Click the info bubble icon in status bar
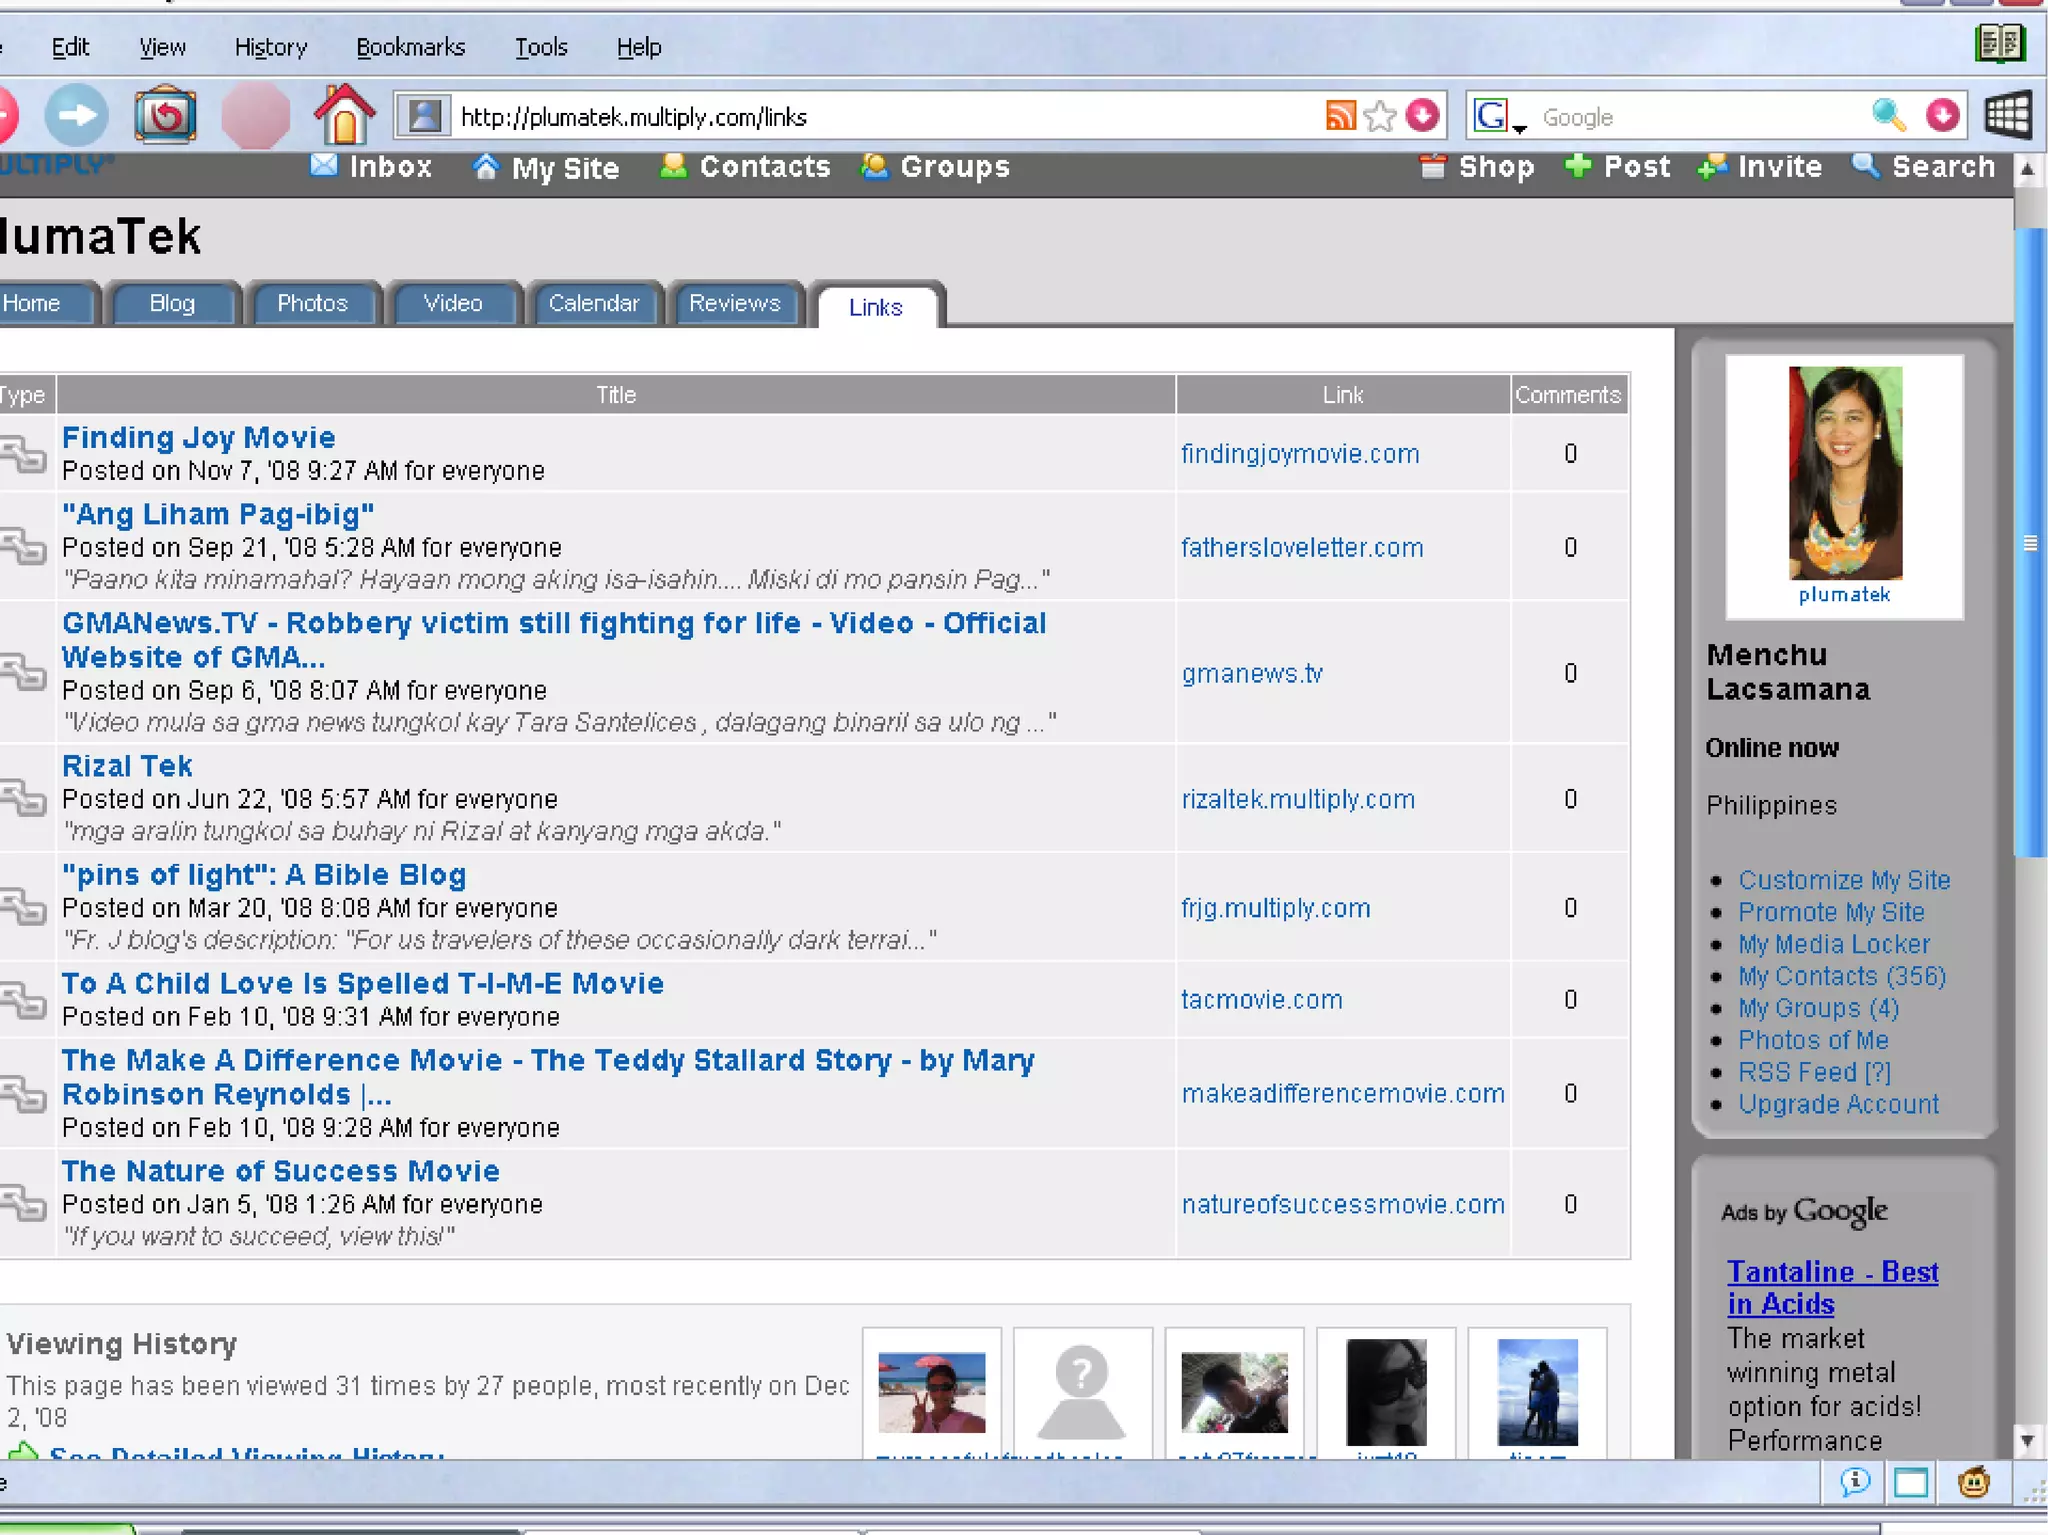This screenshot has width=2048, height=1535. pyautogui.click(x=1855, y=1482)
